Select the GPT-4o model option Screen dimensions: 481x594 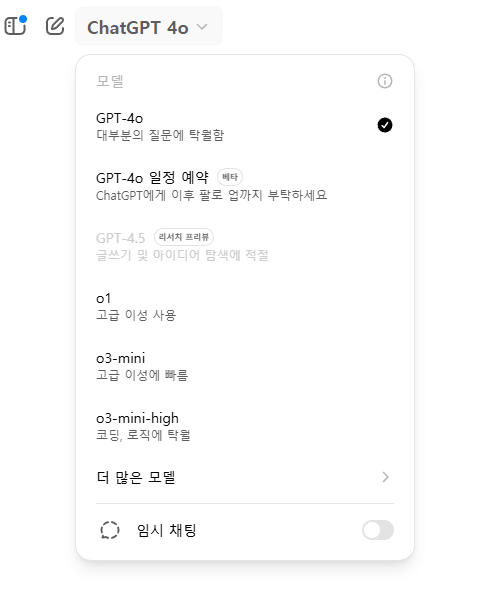click(245, 126)
